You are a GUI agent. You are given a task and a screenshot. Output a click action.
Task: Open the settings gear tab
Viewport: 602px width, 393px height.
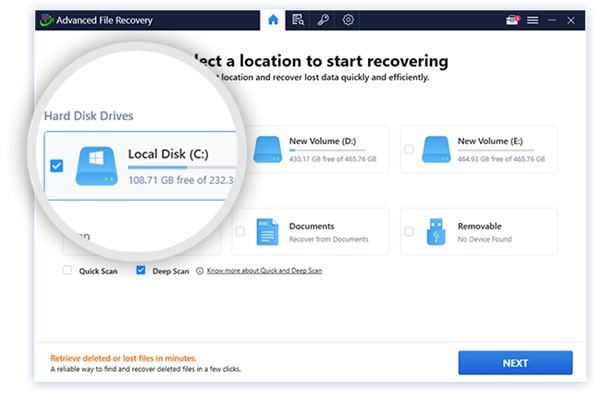click(348, 20)
